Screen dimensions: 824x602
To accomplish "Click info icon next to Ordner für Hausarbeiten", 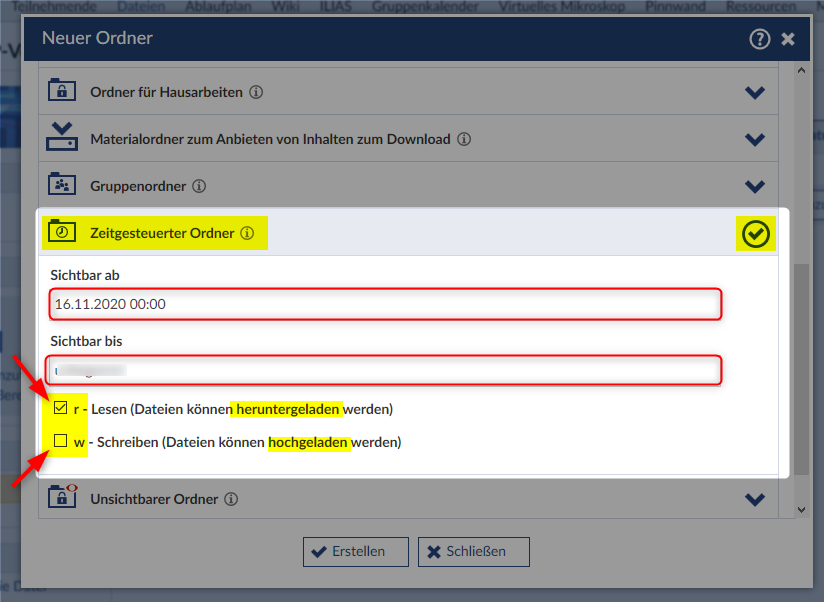I will [256, 92].
